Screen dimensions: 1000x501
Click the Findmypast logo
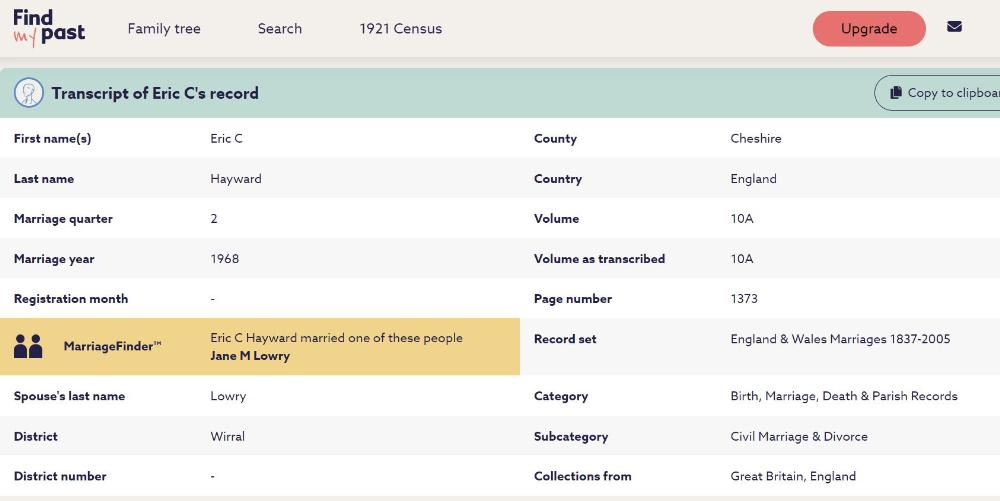(48, 28)
